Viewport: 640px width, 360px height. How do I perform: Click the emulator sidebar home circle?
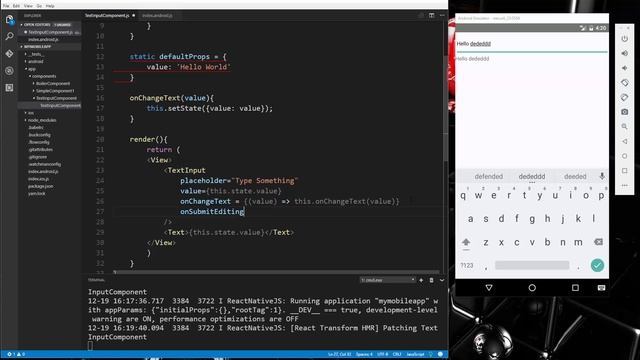click(x=624, y=156)
